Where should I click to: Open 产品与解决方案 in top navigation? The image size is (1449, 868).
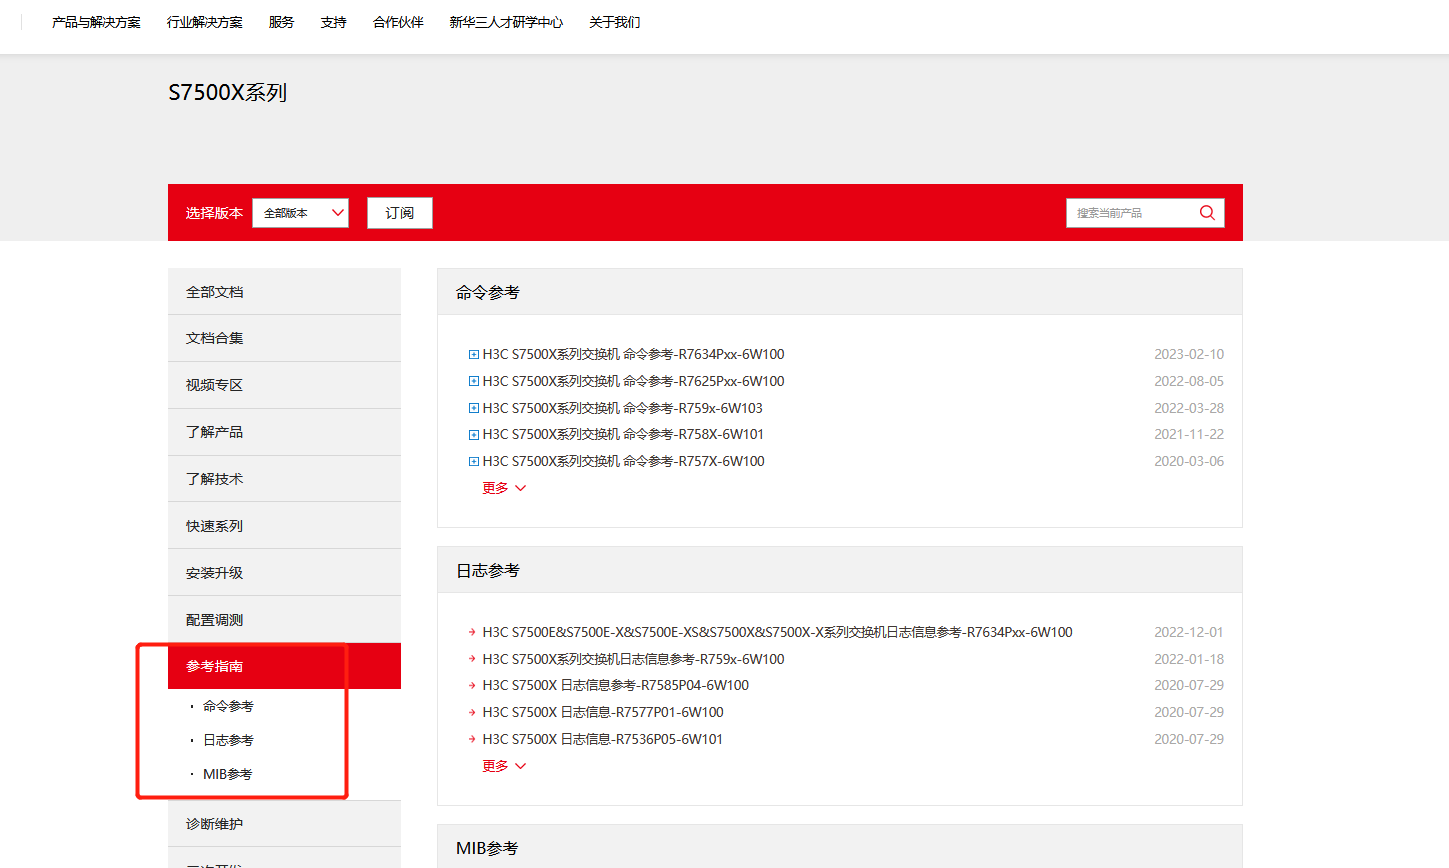96,22
